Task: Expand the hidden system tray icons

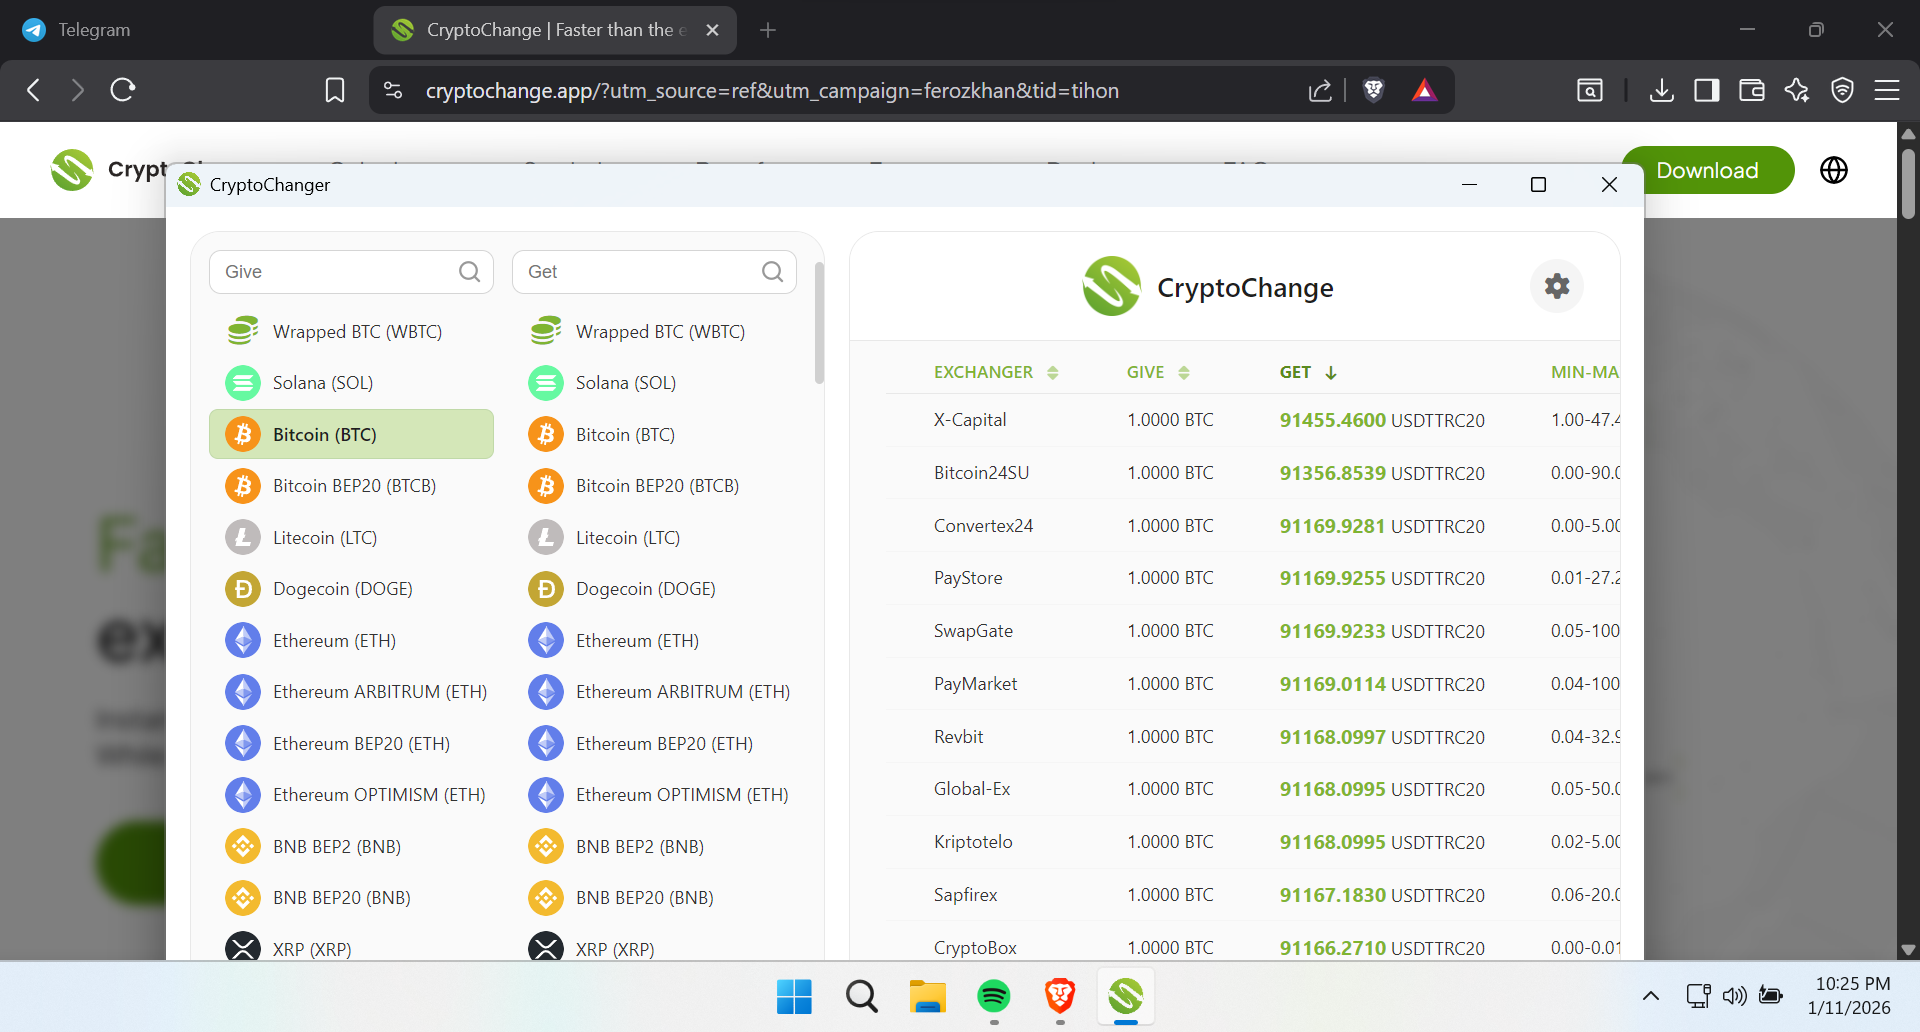Action: click(1651, 996)
